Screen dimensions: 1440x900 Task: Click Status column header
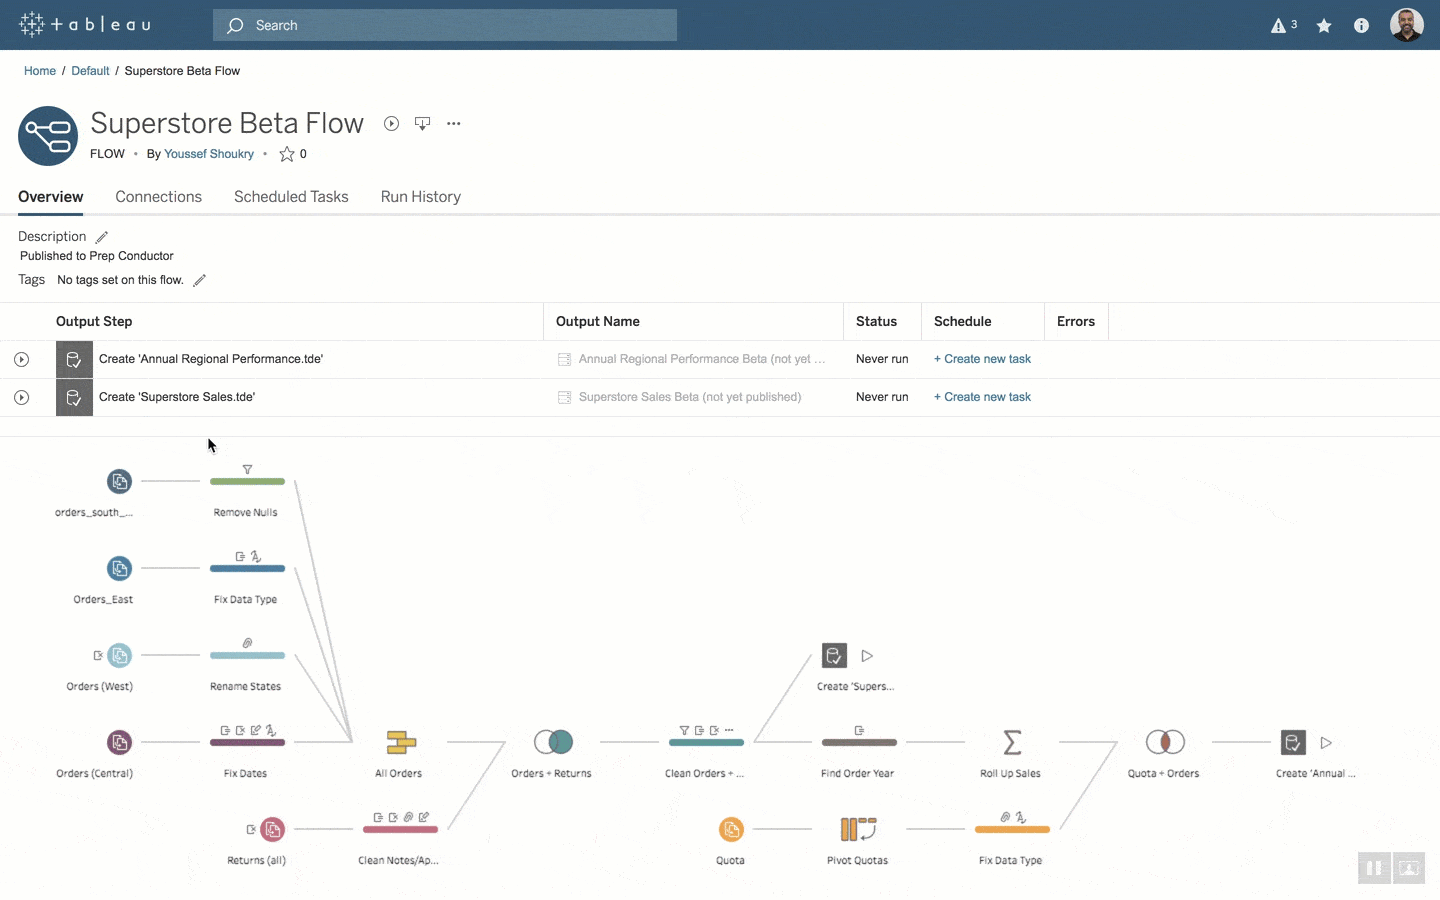(876, 321)
